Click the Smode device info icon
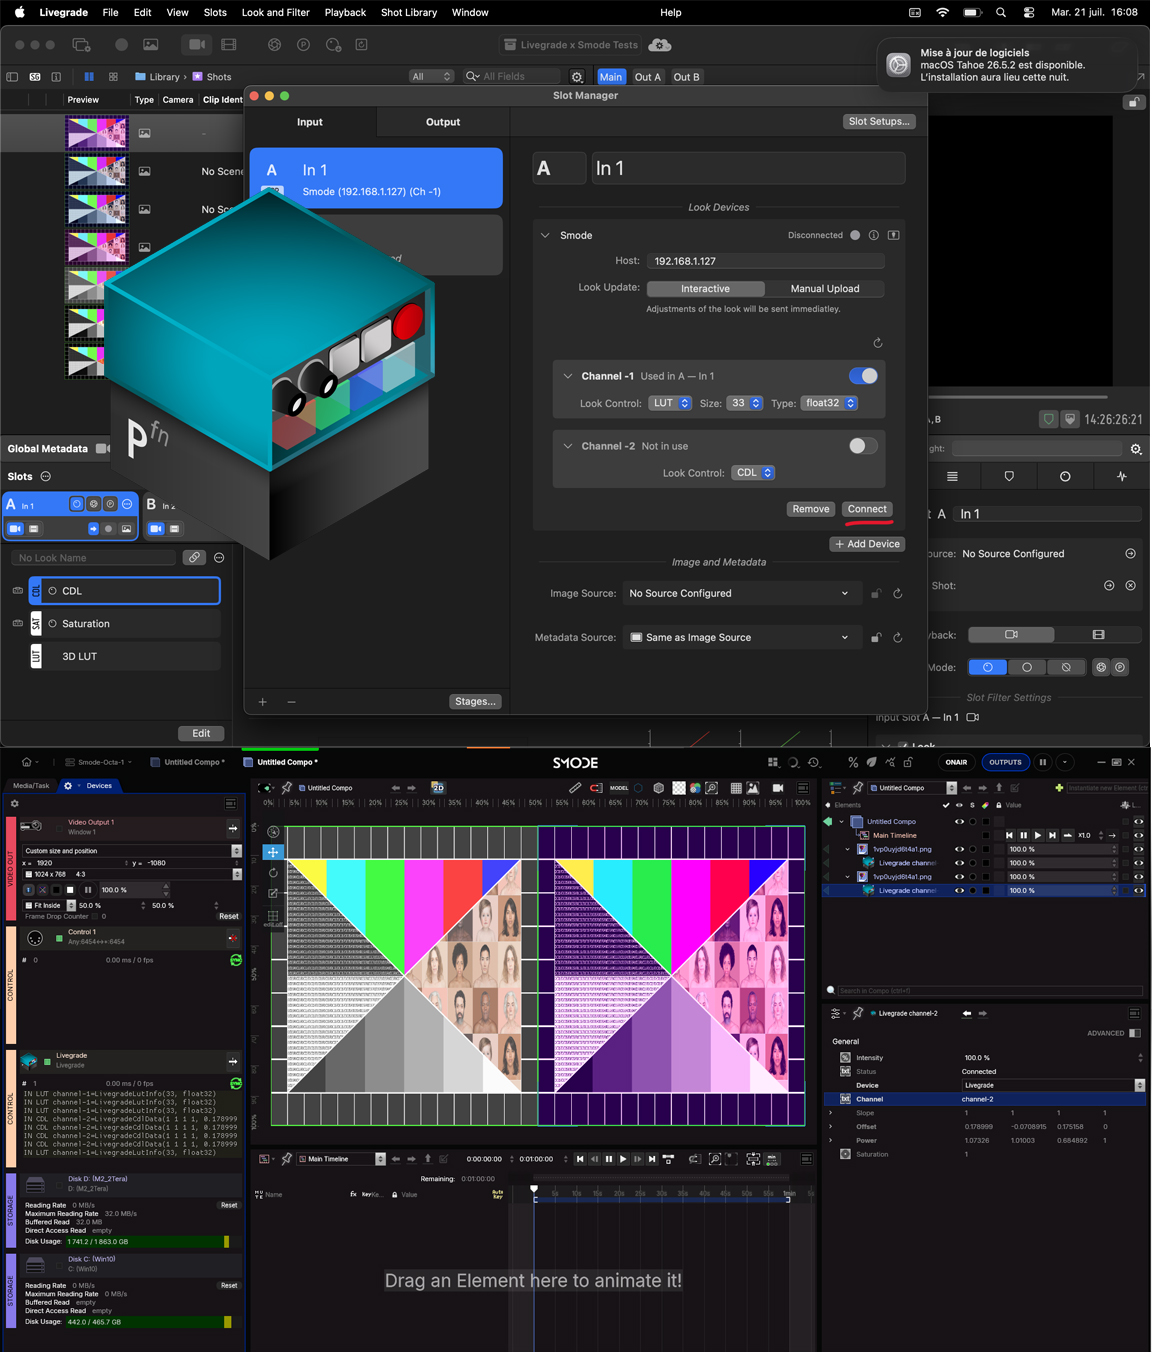 [874, 236]
